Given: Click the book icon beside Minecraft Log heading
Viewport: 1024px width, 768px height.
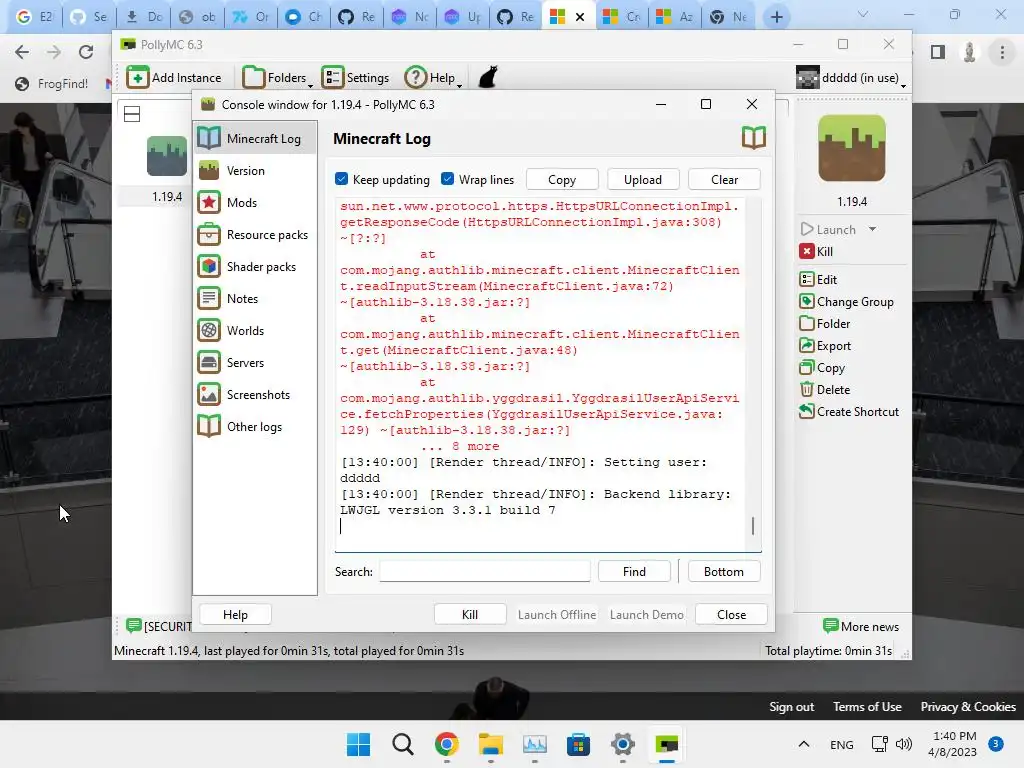Looking at the screenshot, I should point(754,138).
